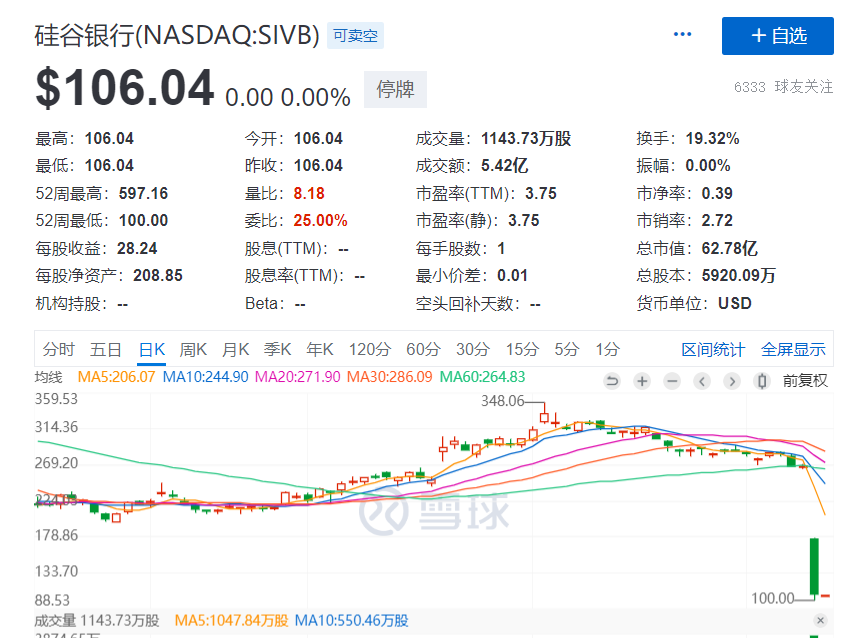The image size is (845, 638).
Task: Click the 可卖空 badge
Action: [x=355, y=36]
